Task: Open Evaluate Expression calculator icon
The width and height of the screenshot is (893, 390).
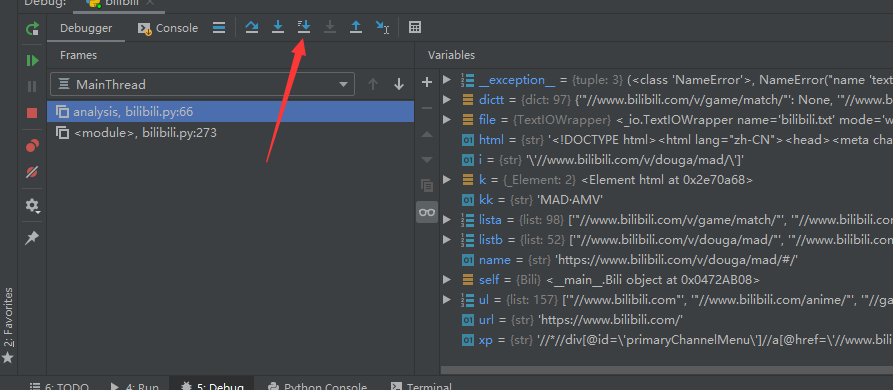Action: 415,27
